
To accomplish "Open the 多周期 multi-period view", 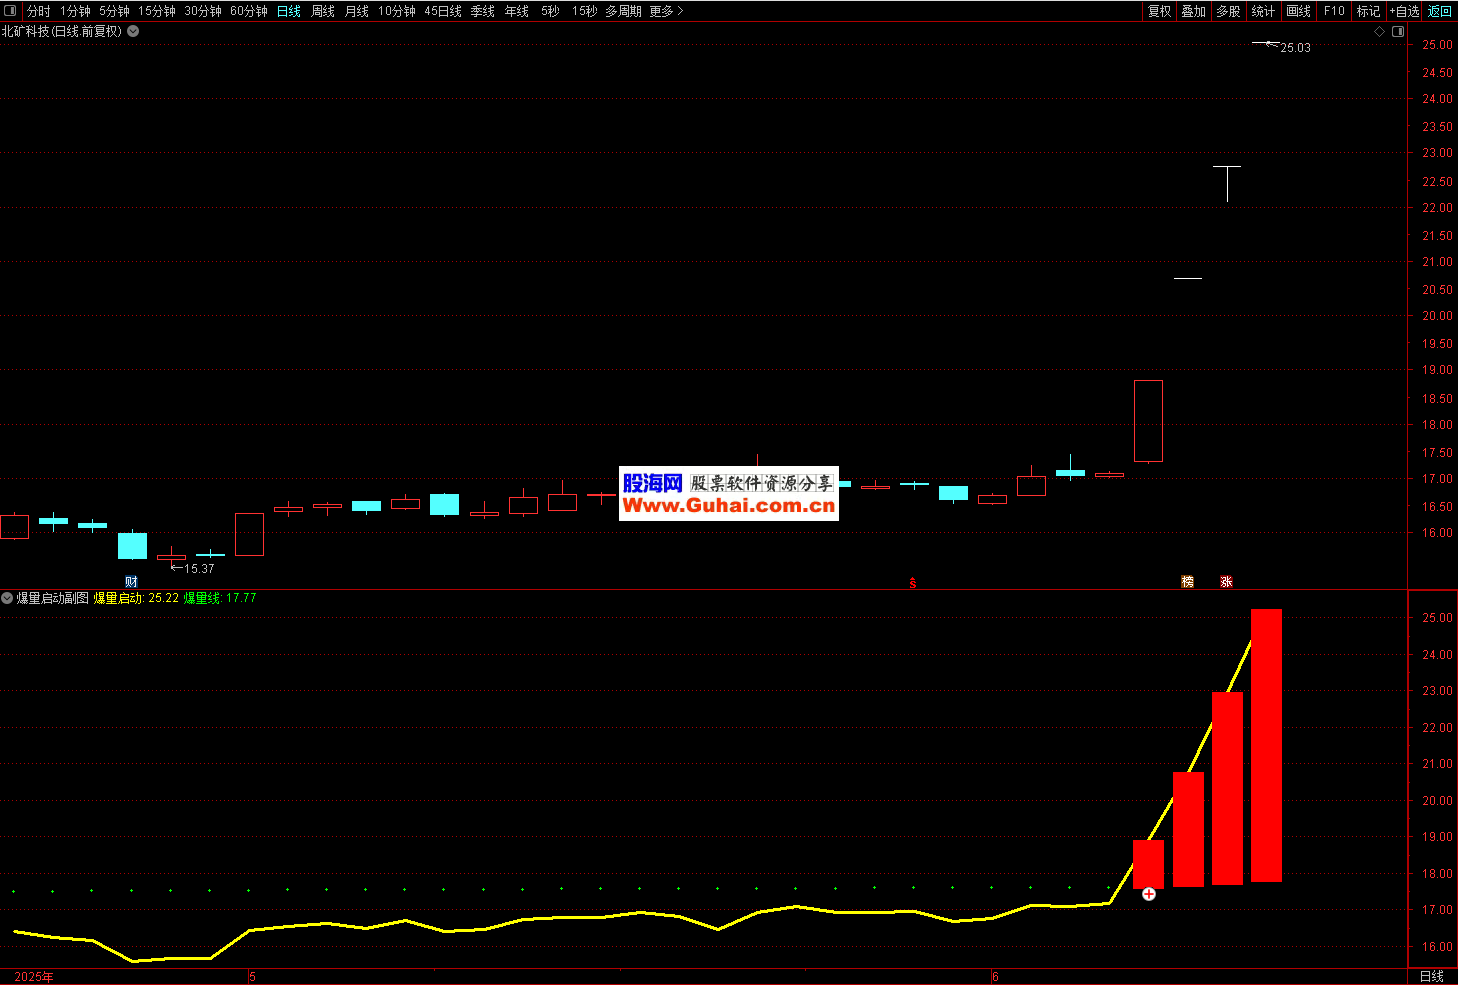I will [623, 11].
